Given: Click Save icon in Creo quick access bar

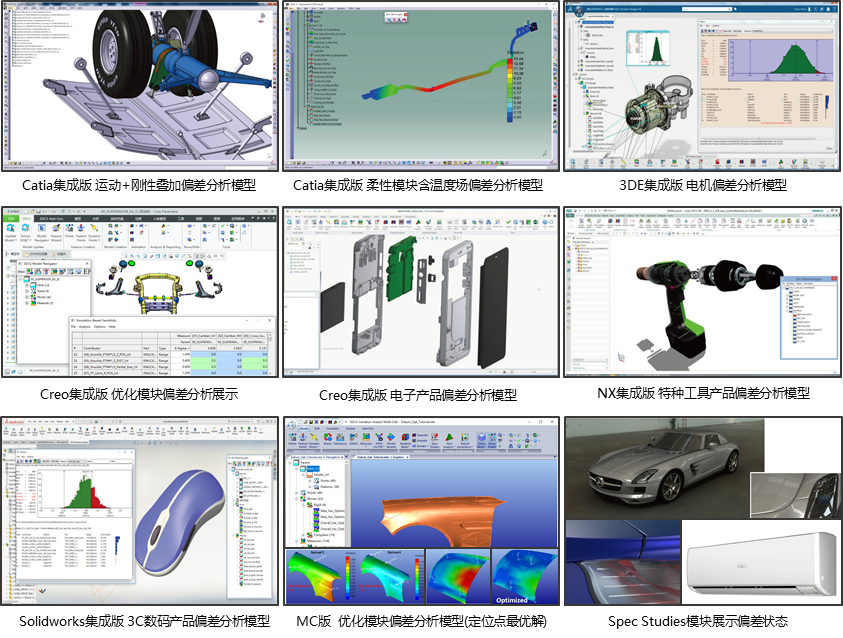Looking at the screenshot, I should click(39, 211).
